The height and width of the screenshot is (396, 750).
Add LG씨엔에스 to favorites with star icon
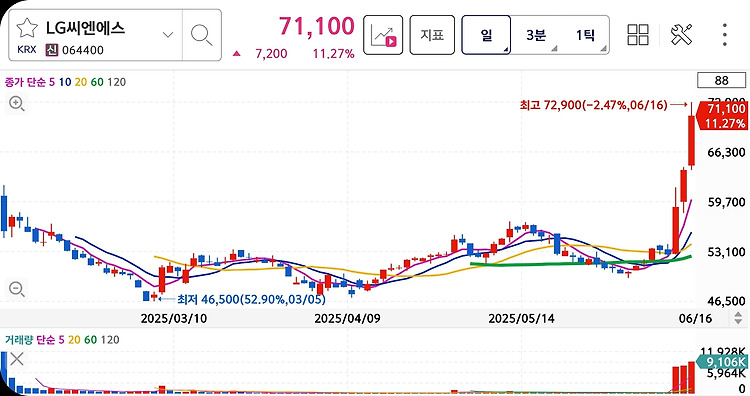pos(27,28)
